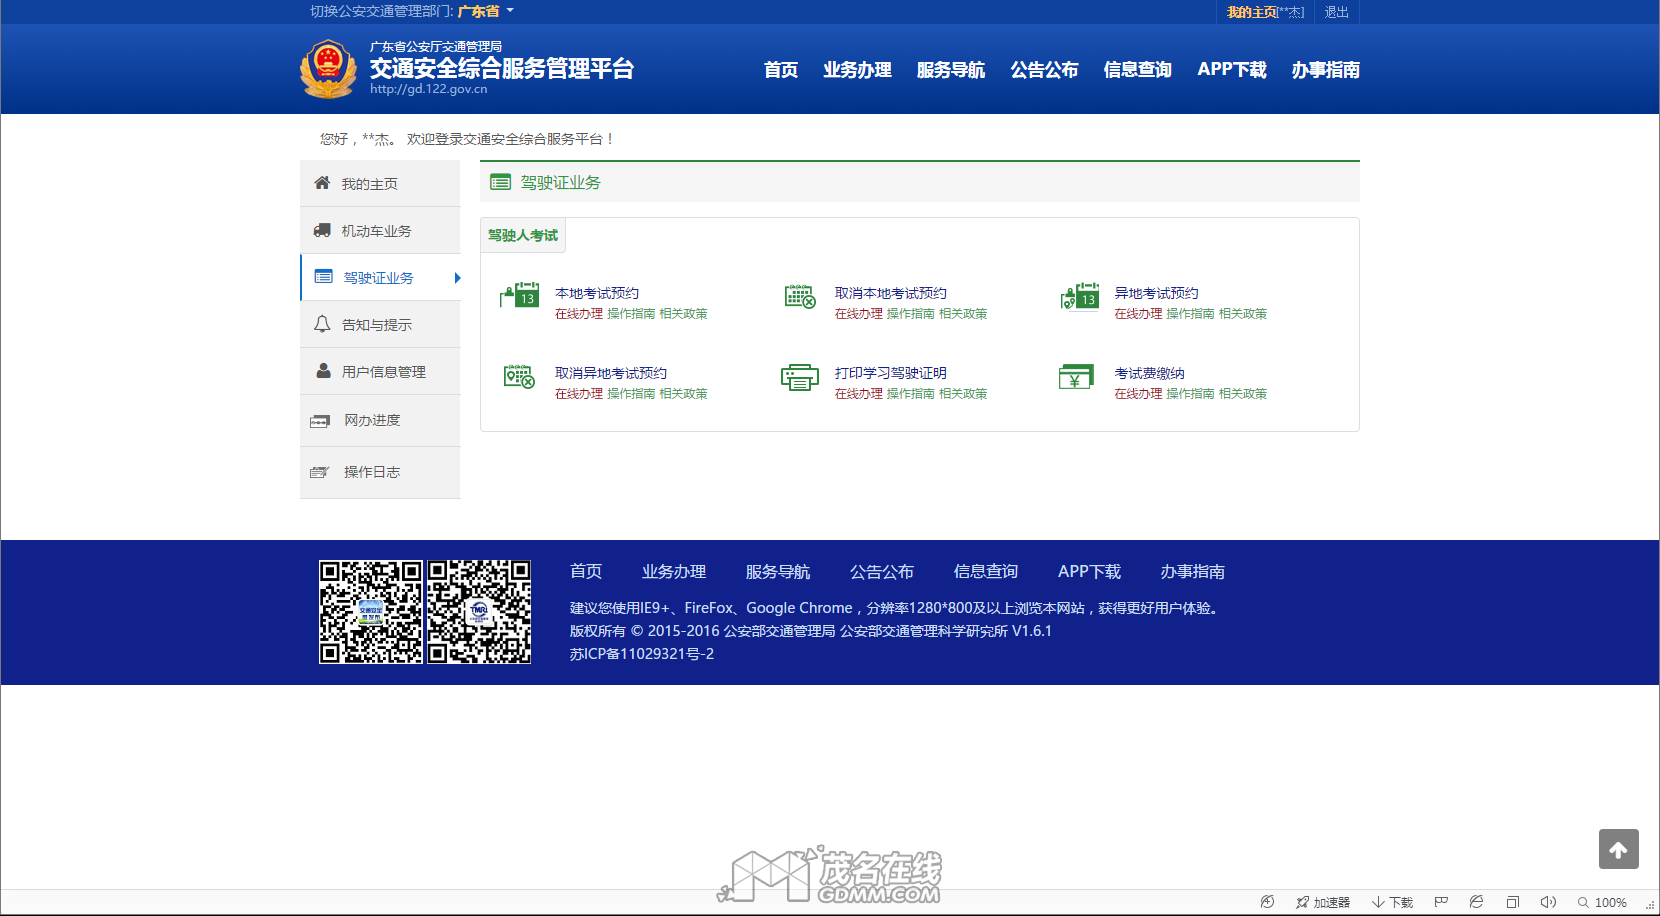Select 用户信息管理 label in the sidebar
This screenshot has height=916, width=1660.
[384, 372]
